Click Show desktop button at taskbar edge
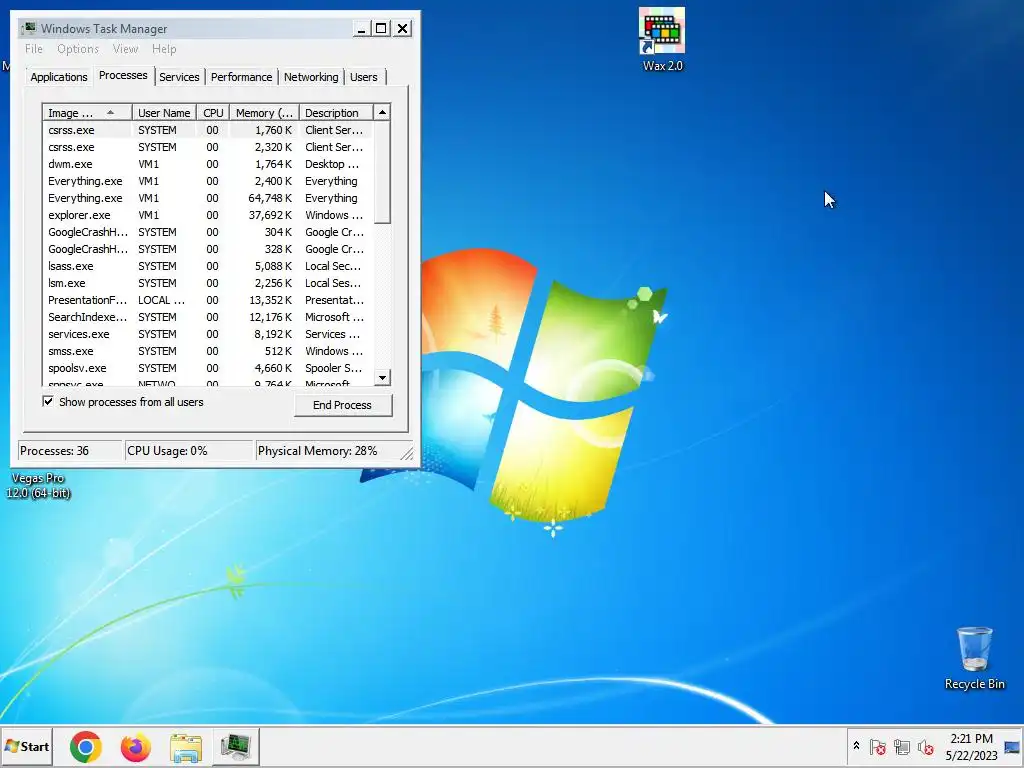The width and height of the screenshot is (1024, 768). (x=1013, y=746)
